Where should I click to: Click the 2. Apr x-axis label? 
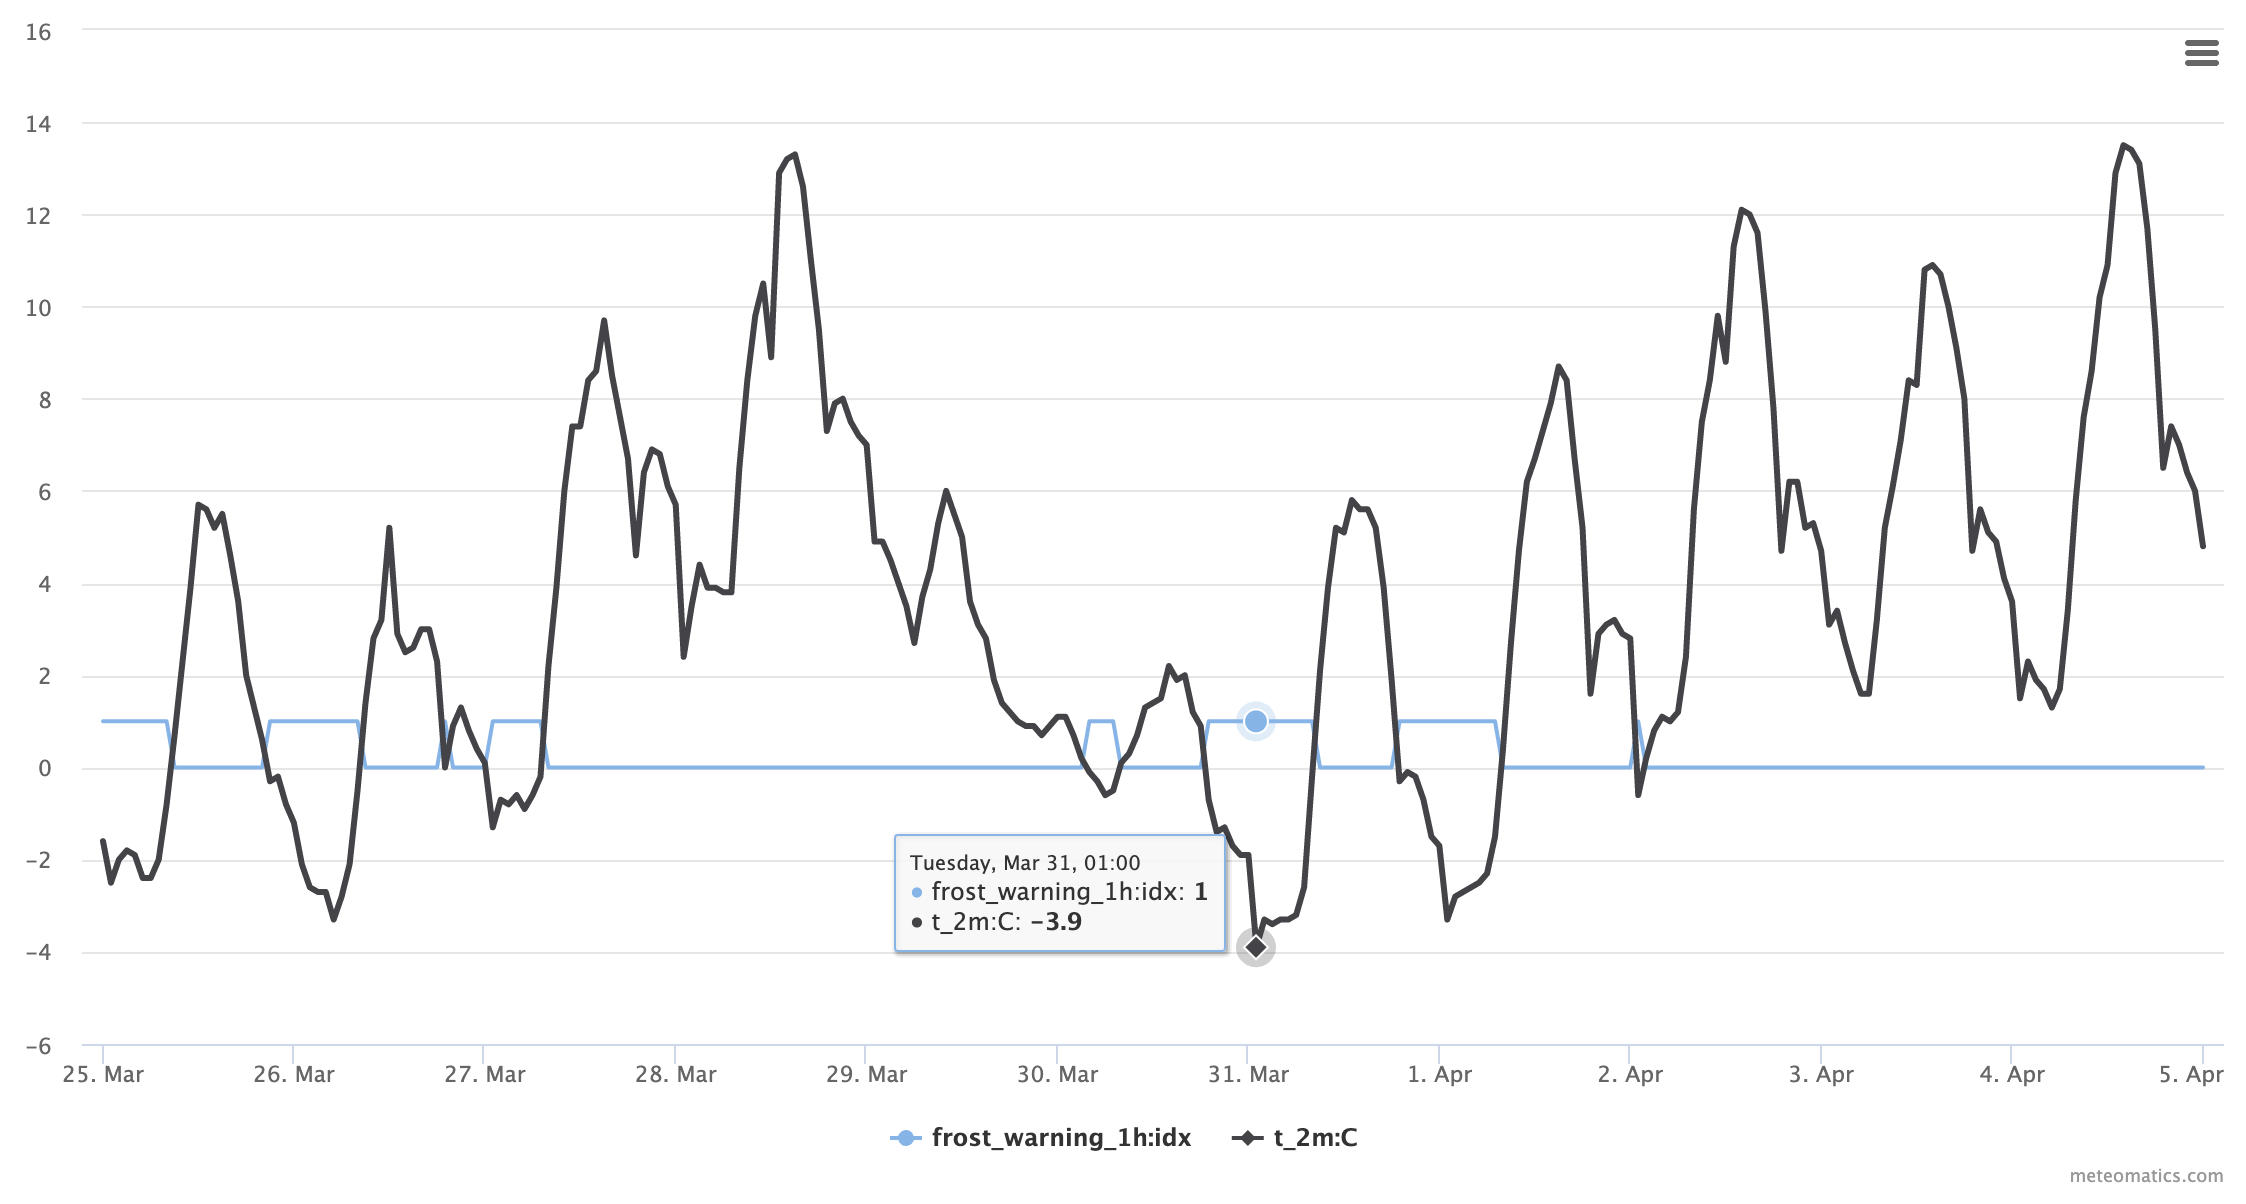click(1630, 1075)
